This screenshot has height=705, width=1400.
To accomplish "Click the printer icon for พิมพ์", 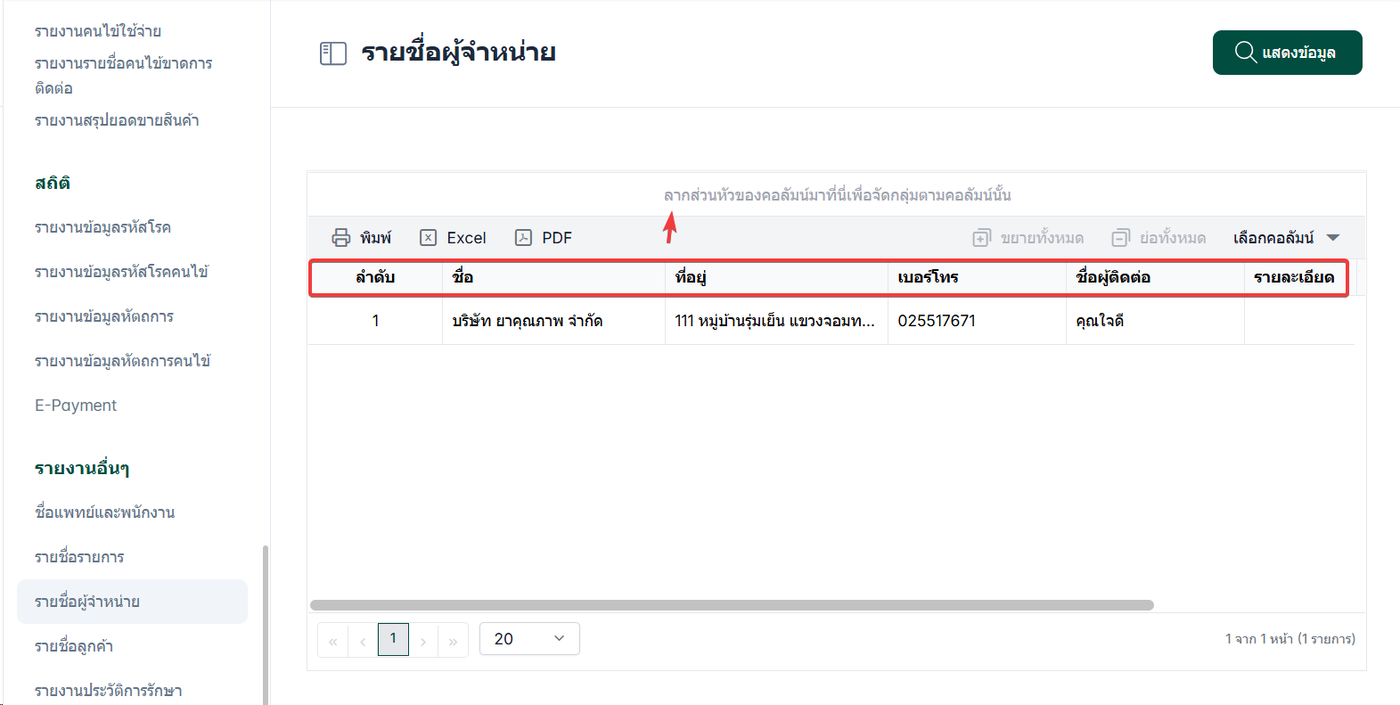I will pos(341,238).
